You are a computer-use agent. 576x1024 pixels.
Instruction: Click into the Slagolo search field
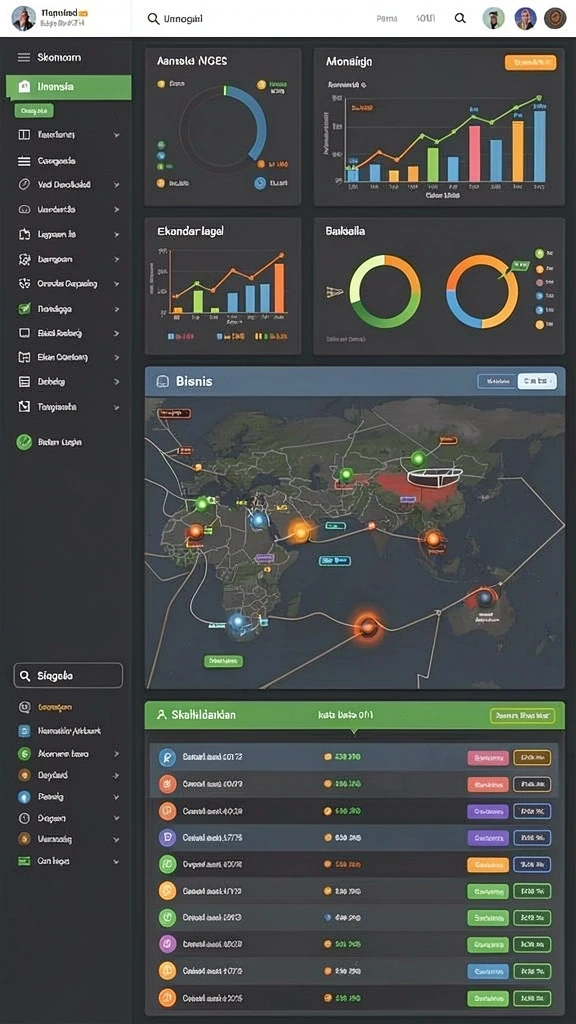pos(68,676)
